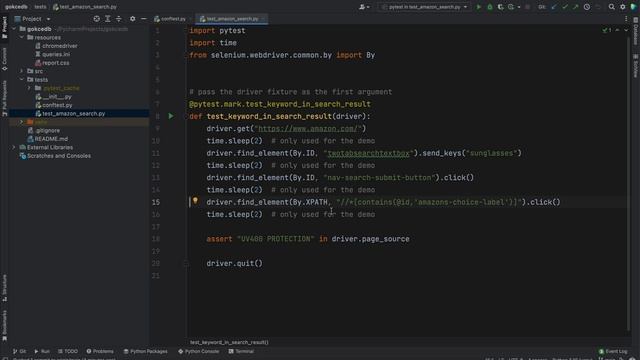The width and height of the screenshot is (640, 360).
Task: Run with coverage icon in toolbar
Action: tap(500, 7)
